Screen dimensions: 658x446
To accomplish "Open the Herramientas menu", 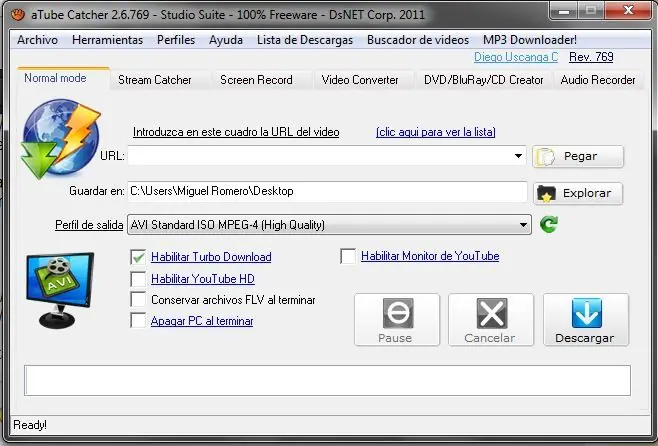I will [x=107, y=40].
